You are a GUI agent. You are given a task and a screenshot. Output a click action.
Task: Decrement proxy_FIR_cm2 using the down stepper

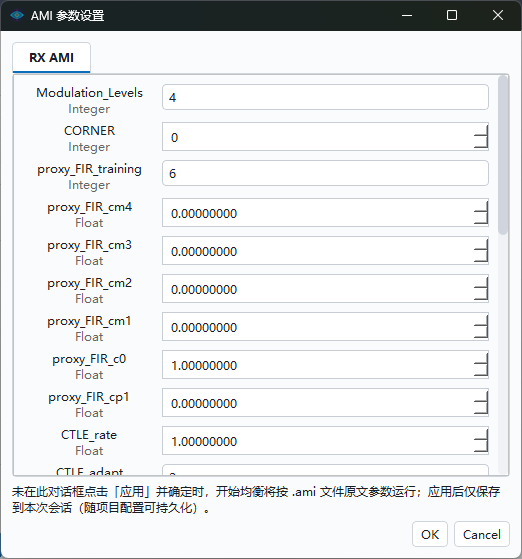pos(481,295)
